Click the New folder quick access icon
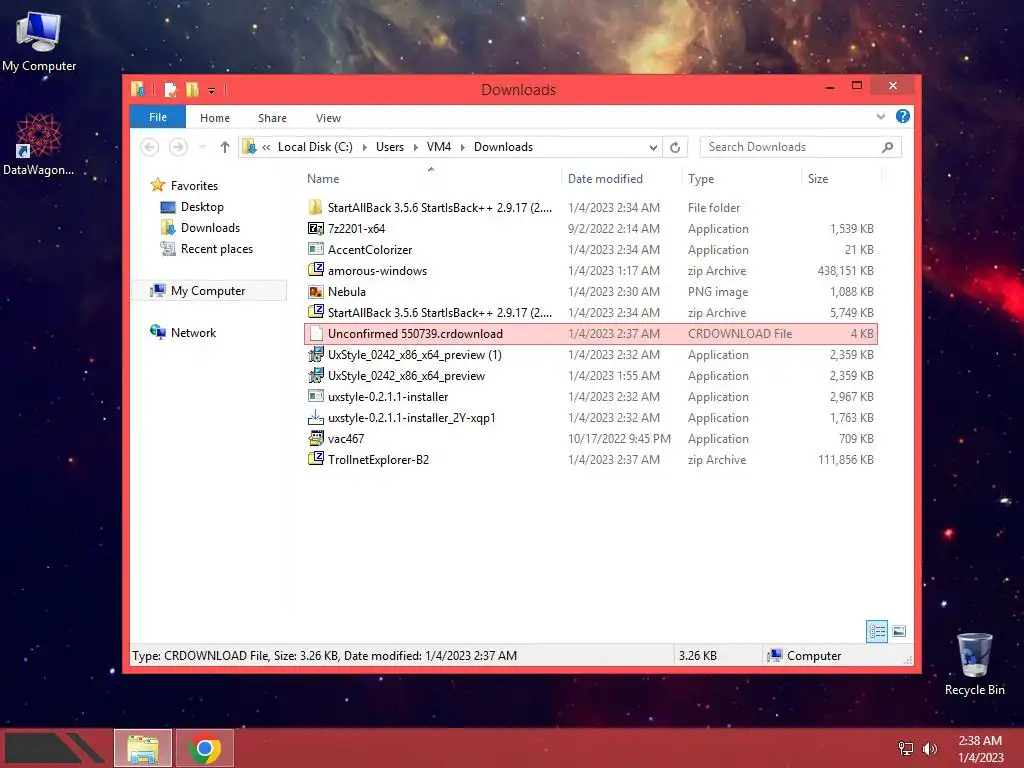1024x768 pixels. pos(192,89)
